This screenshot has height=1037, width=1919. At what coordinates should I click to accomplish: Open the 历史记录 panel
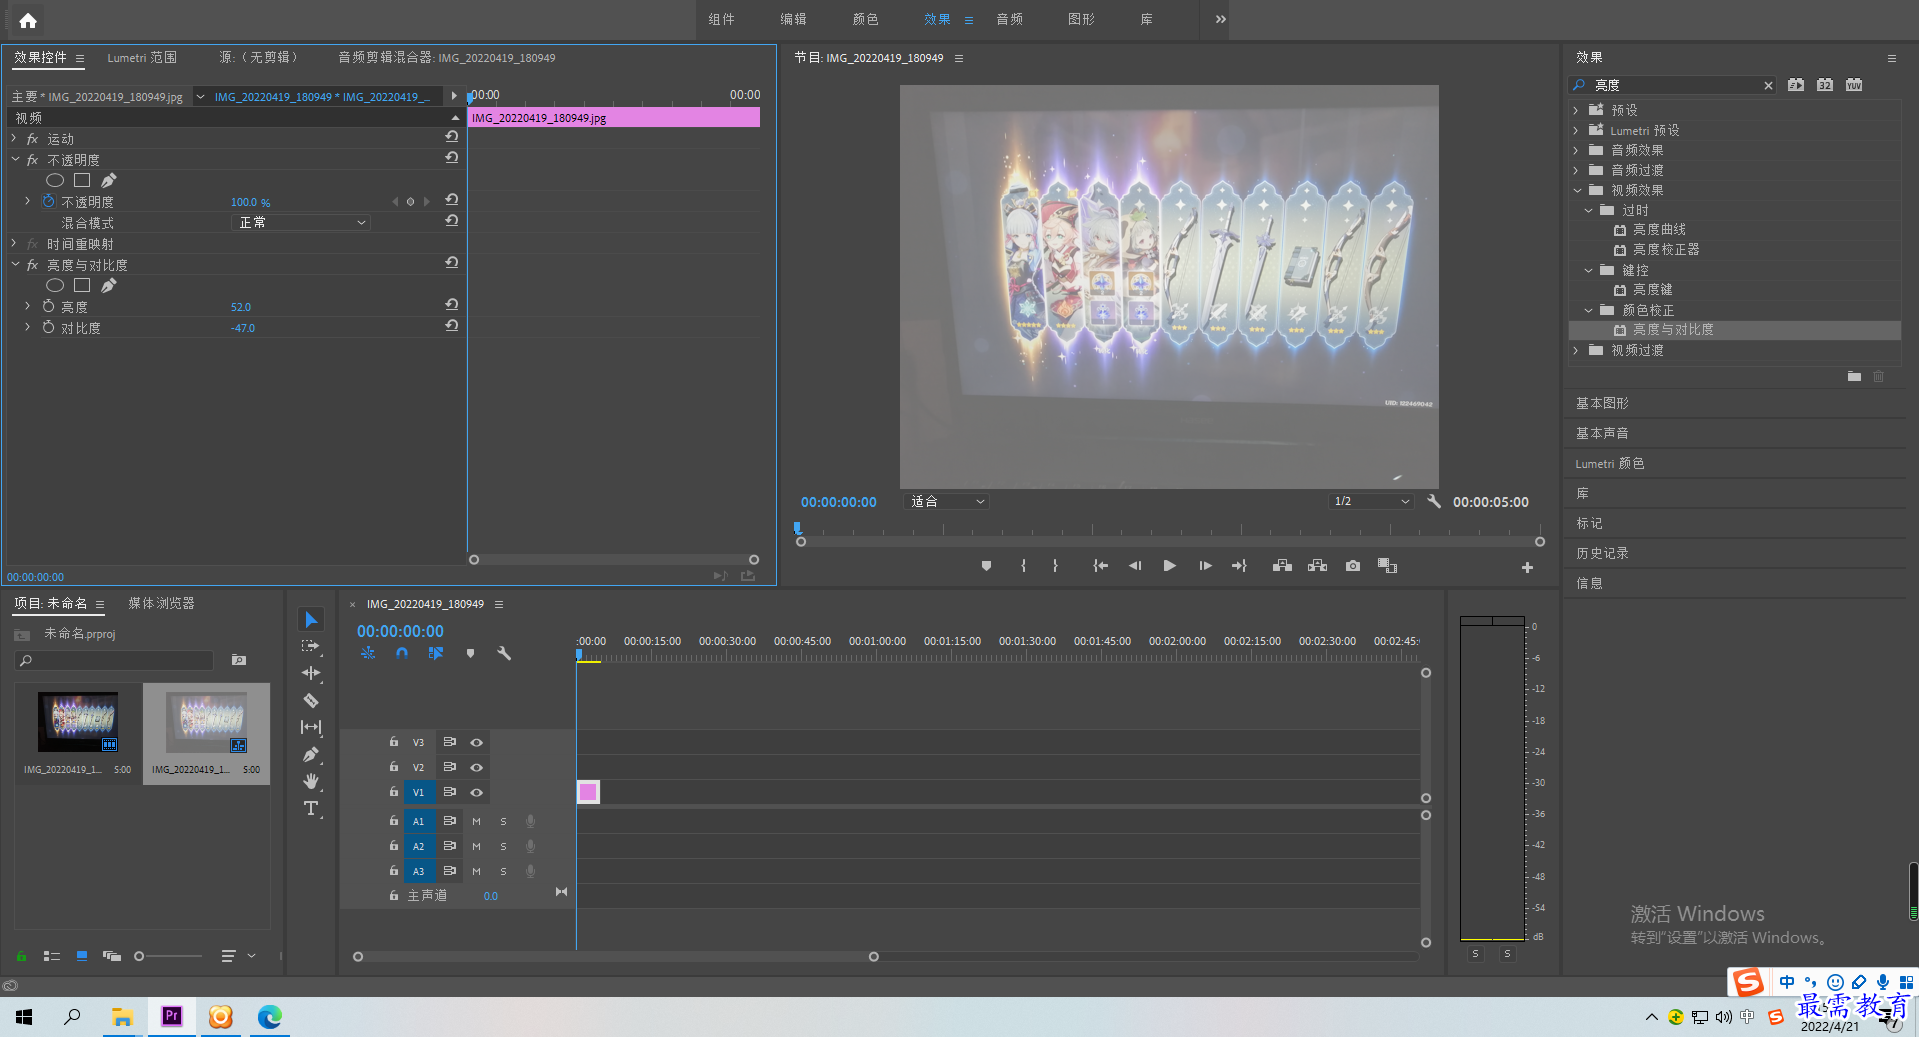click(1602, 553)
